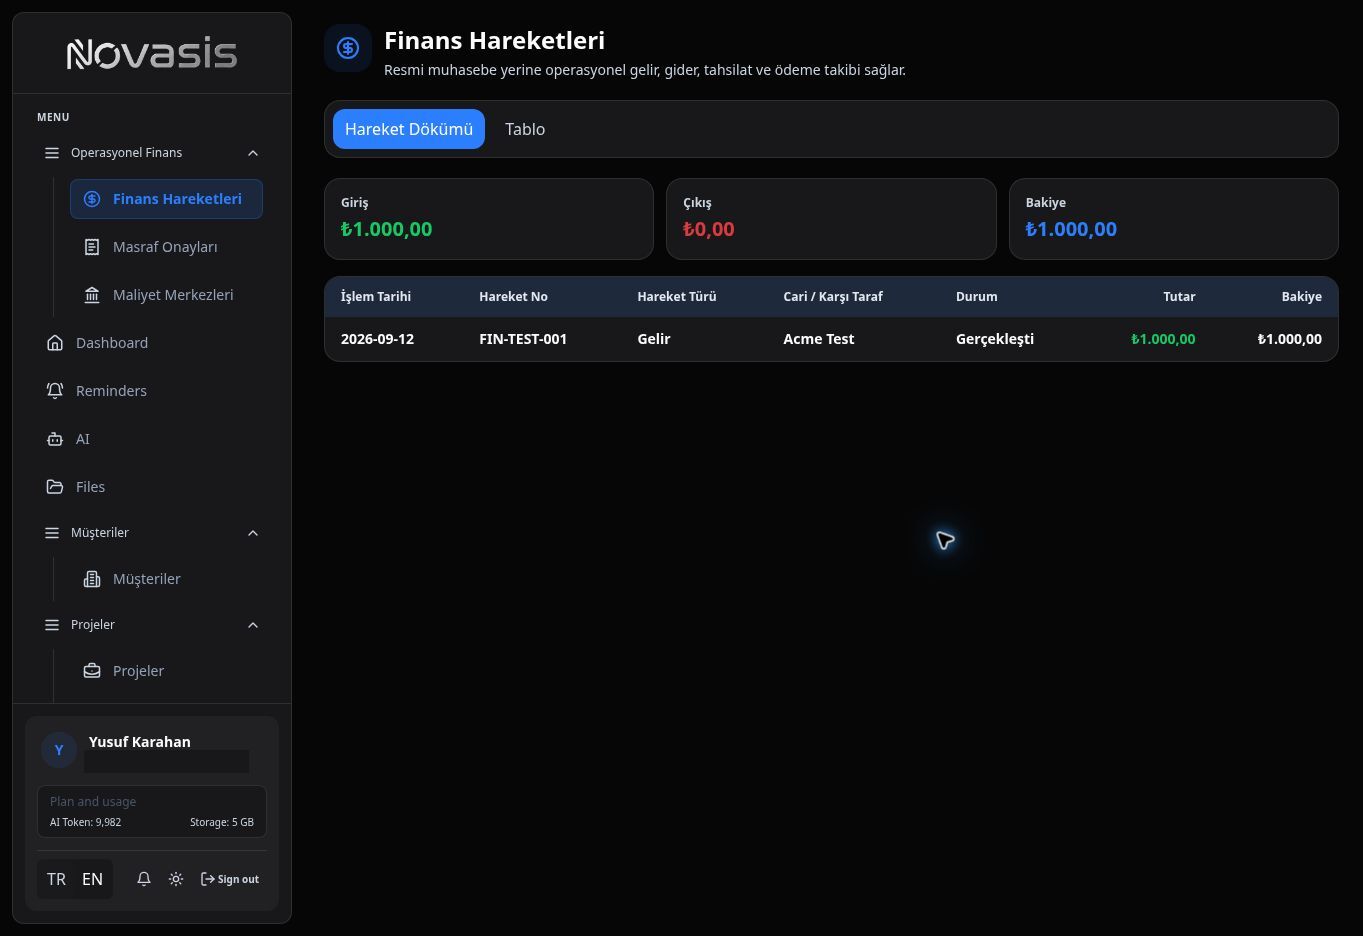Click the Acme Test counterparty cell
The width and height of the screenshot is (1363, 936).
click(819, 339)
